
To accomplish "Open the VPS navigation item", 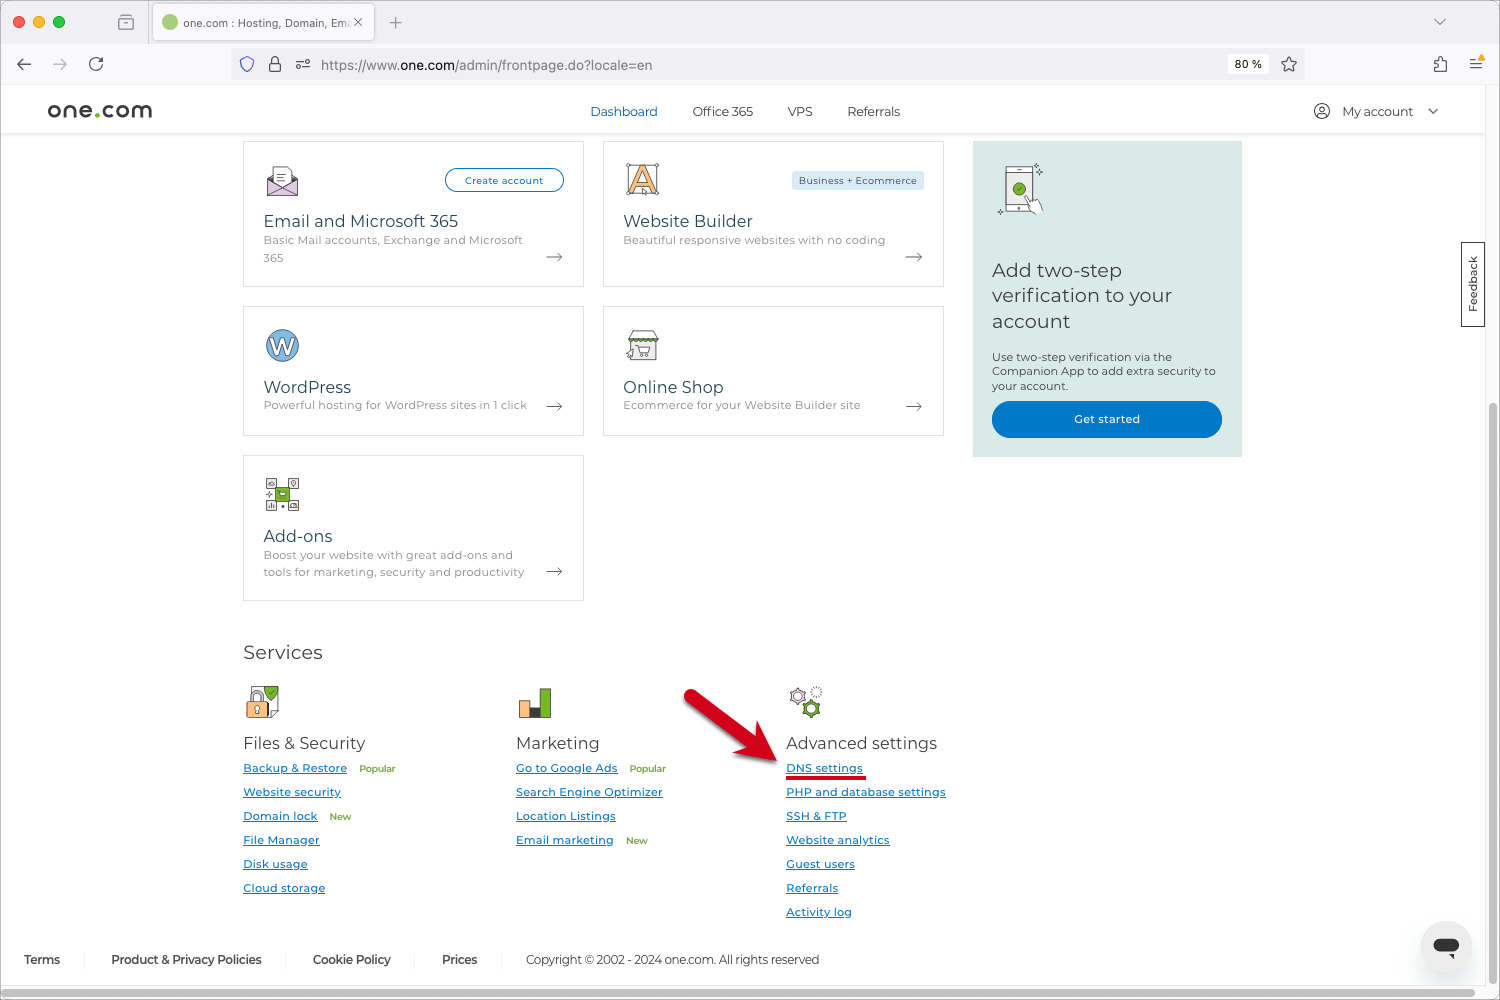I will coord(800,111).
